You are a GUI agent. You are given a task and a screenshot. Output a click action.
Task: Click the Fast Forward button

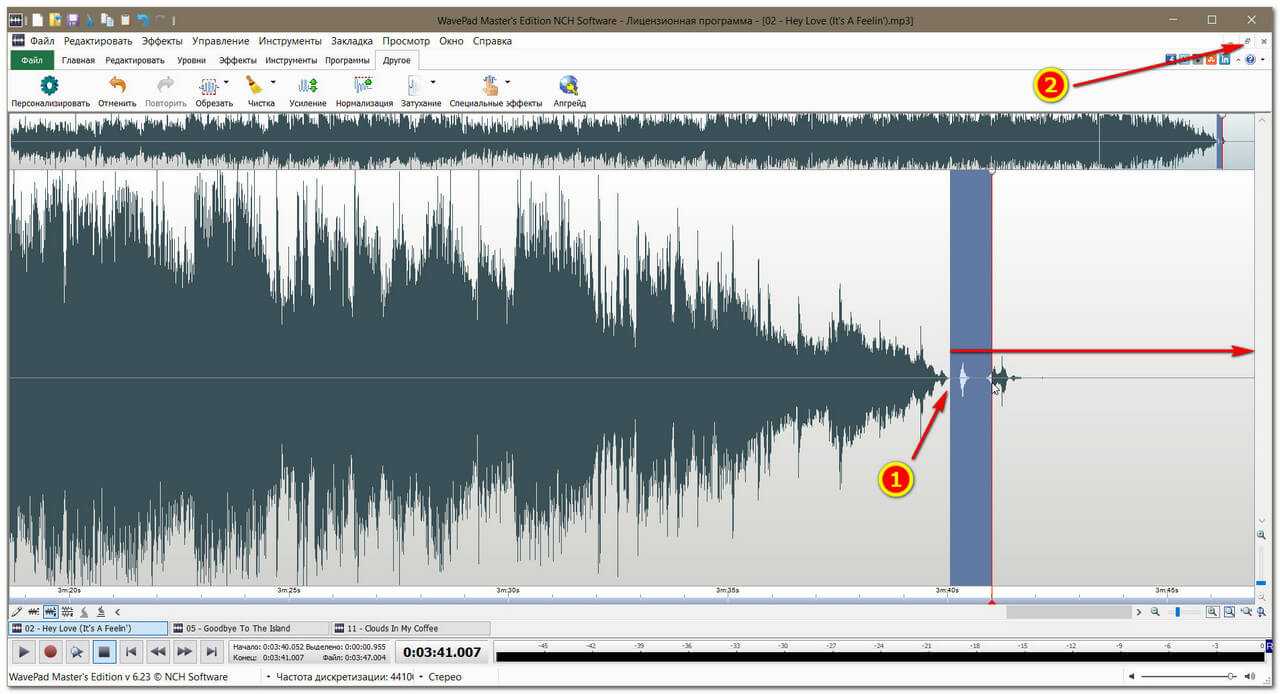pyautogui.click(x=184, y=652)
